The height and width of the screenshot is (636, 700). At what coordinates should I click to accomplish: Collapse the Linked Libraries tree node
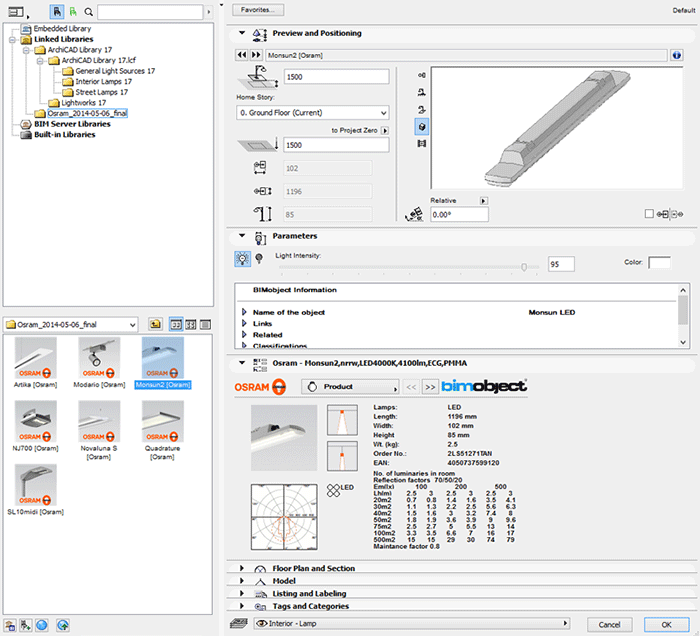tap(12, 39)
